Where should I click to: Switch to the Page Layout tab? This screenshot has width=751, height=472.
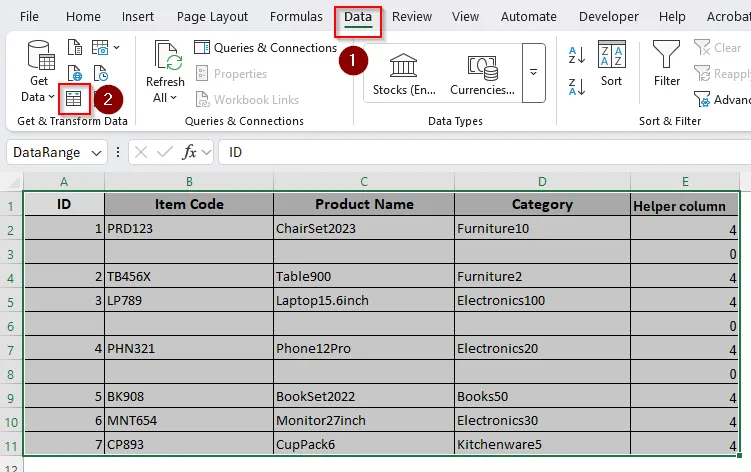click(212, 17)
